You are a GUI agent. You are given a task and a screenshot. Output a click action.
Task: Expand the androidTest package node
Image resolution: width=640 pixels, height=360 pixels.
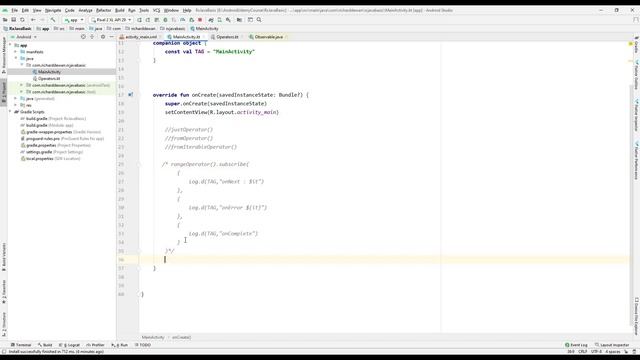tap(22, 85)
